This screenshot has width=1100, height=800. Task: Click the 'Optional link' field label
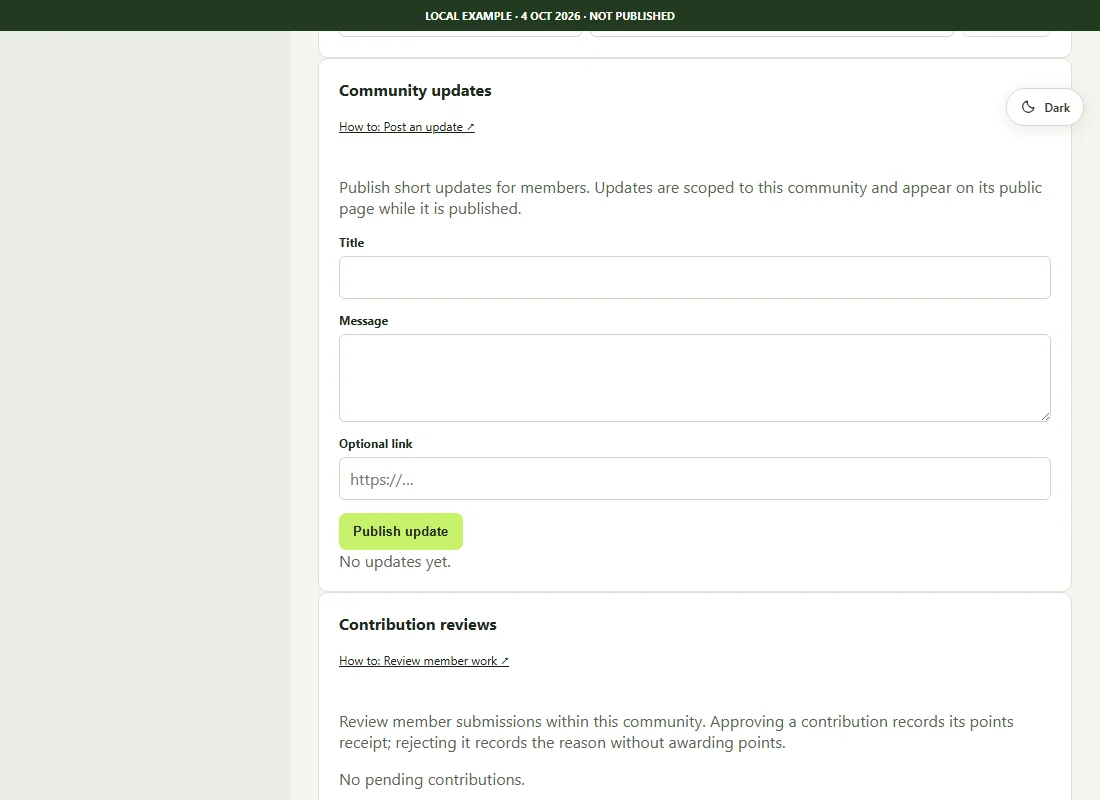point(375,444)
